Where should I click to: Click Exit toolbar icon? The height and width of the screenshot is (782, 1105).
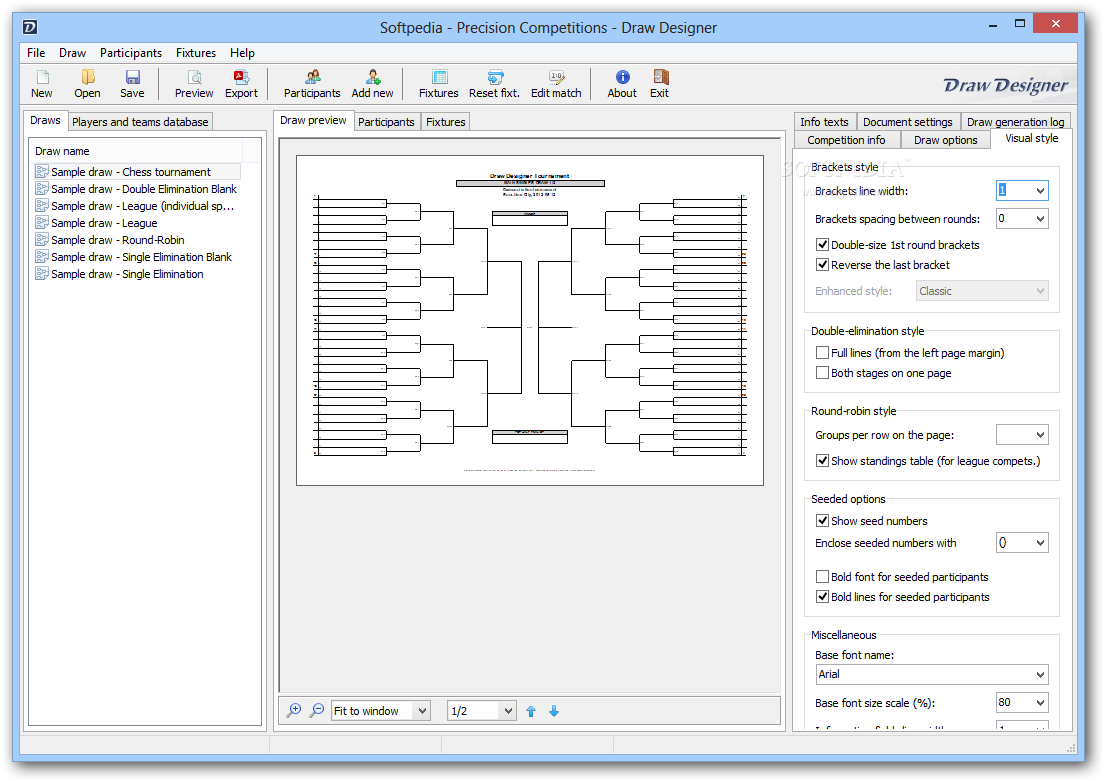[660, 84]
